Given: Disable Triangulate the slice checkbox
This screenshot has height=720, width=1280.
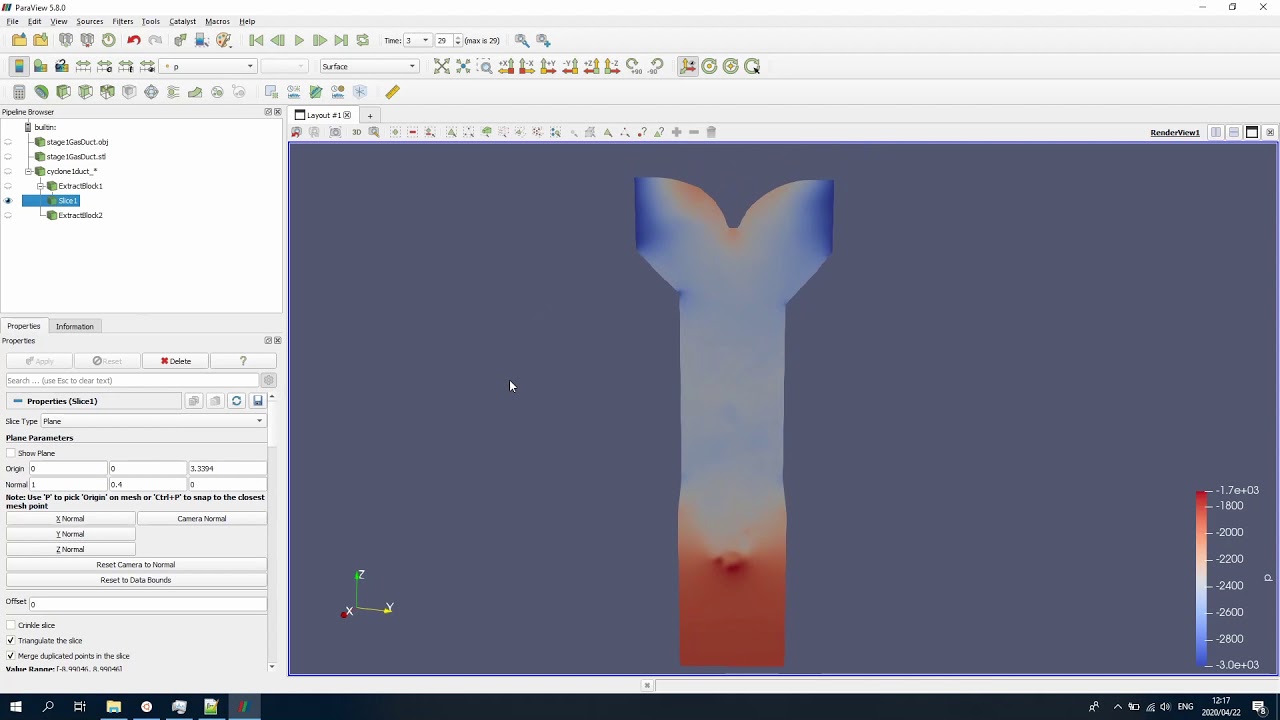Looking at the screenshot, I should coord(11,640).
